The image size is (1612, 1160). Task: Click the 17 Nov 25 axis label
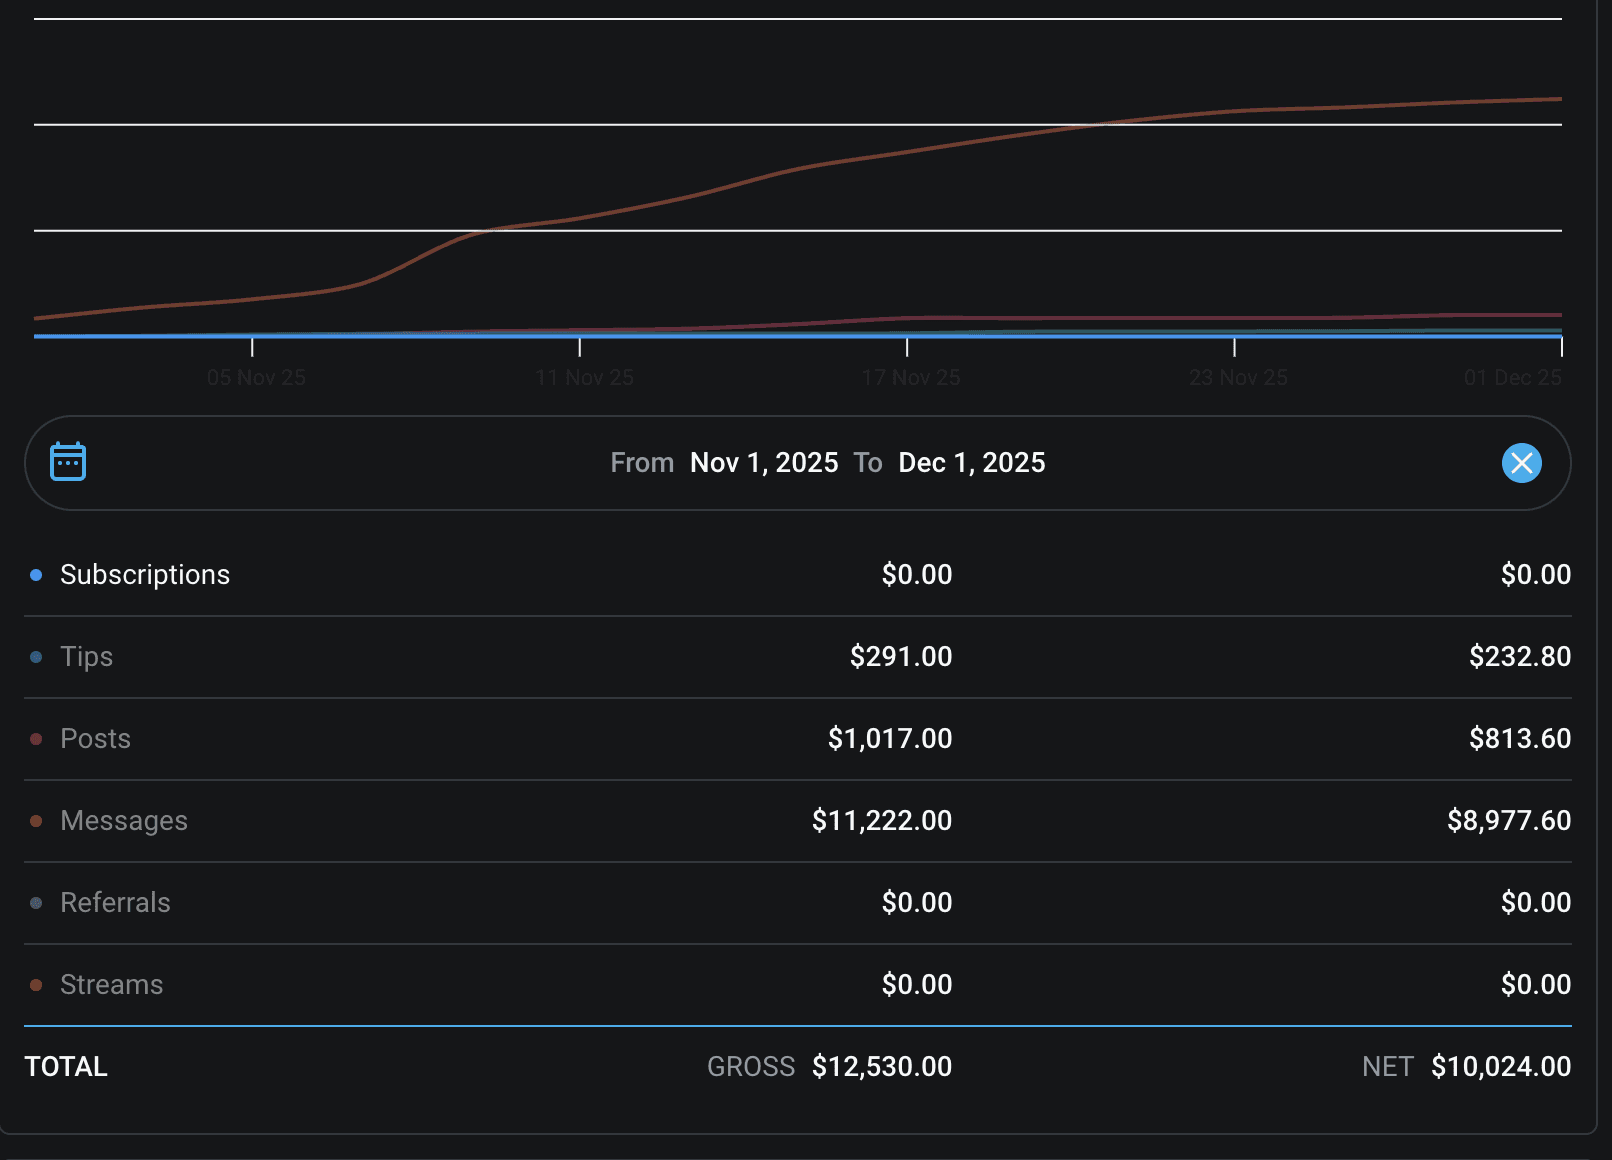[911, 378]
